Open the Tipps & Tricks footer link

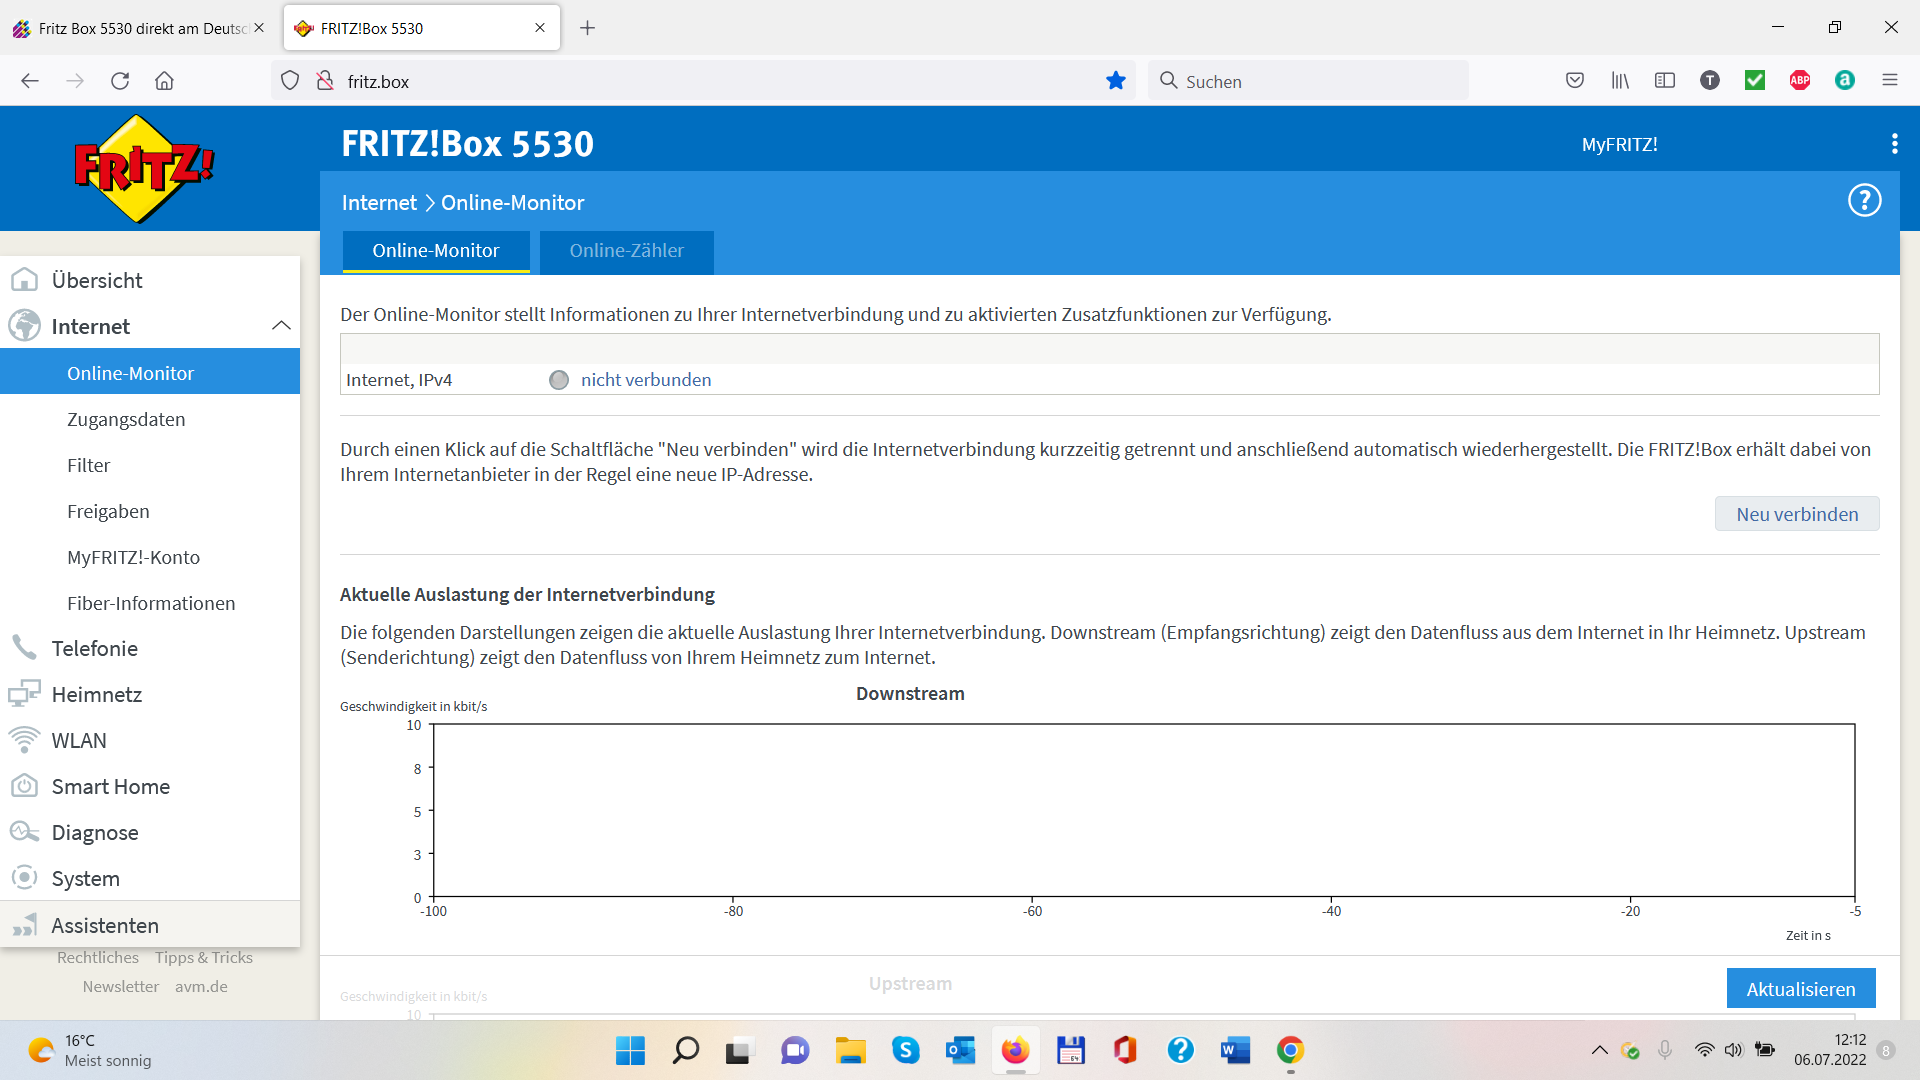tap(204, 957)
